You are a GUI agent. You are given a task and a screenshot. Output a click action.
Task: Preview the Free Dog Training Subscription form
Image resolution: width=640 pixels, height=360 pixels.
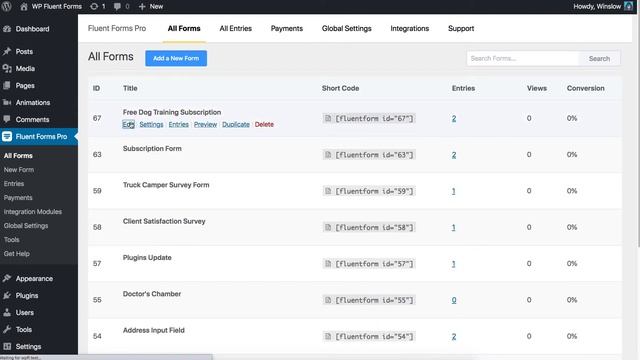[205, 124]
